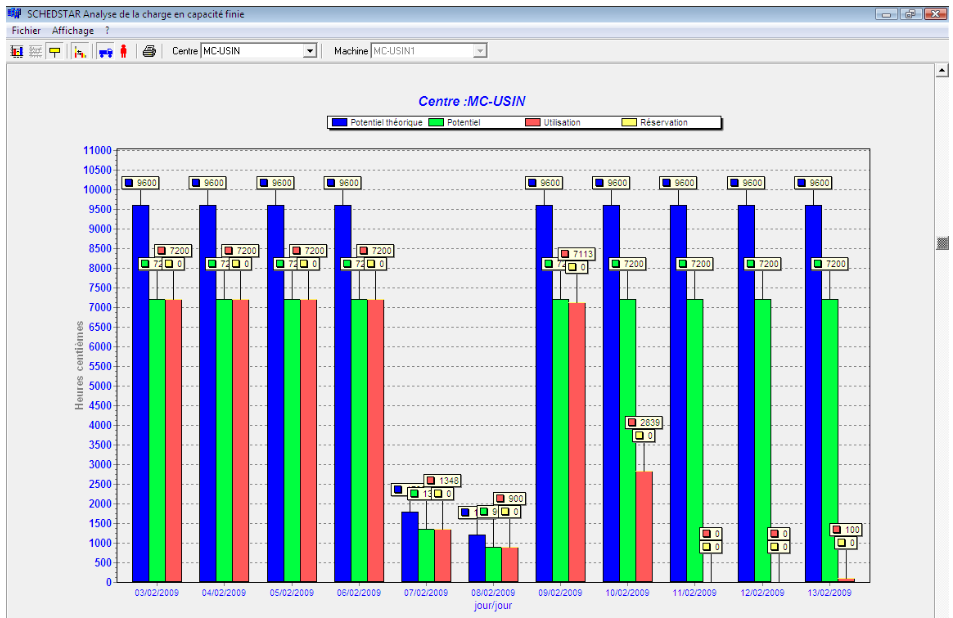
Task: Click the SCHEDSTAR icon in the title bar
Action: pos(14,14)
